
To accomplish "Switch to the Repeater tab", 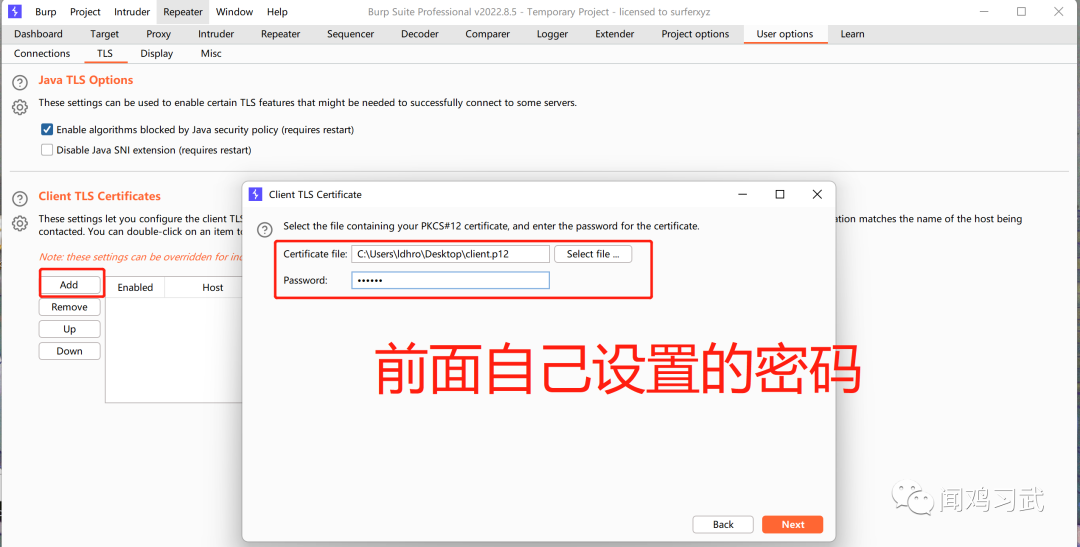I will coord(280,34).
